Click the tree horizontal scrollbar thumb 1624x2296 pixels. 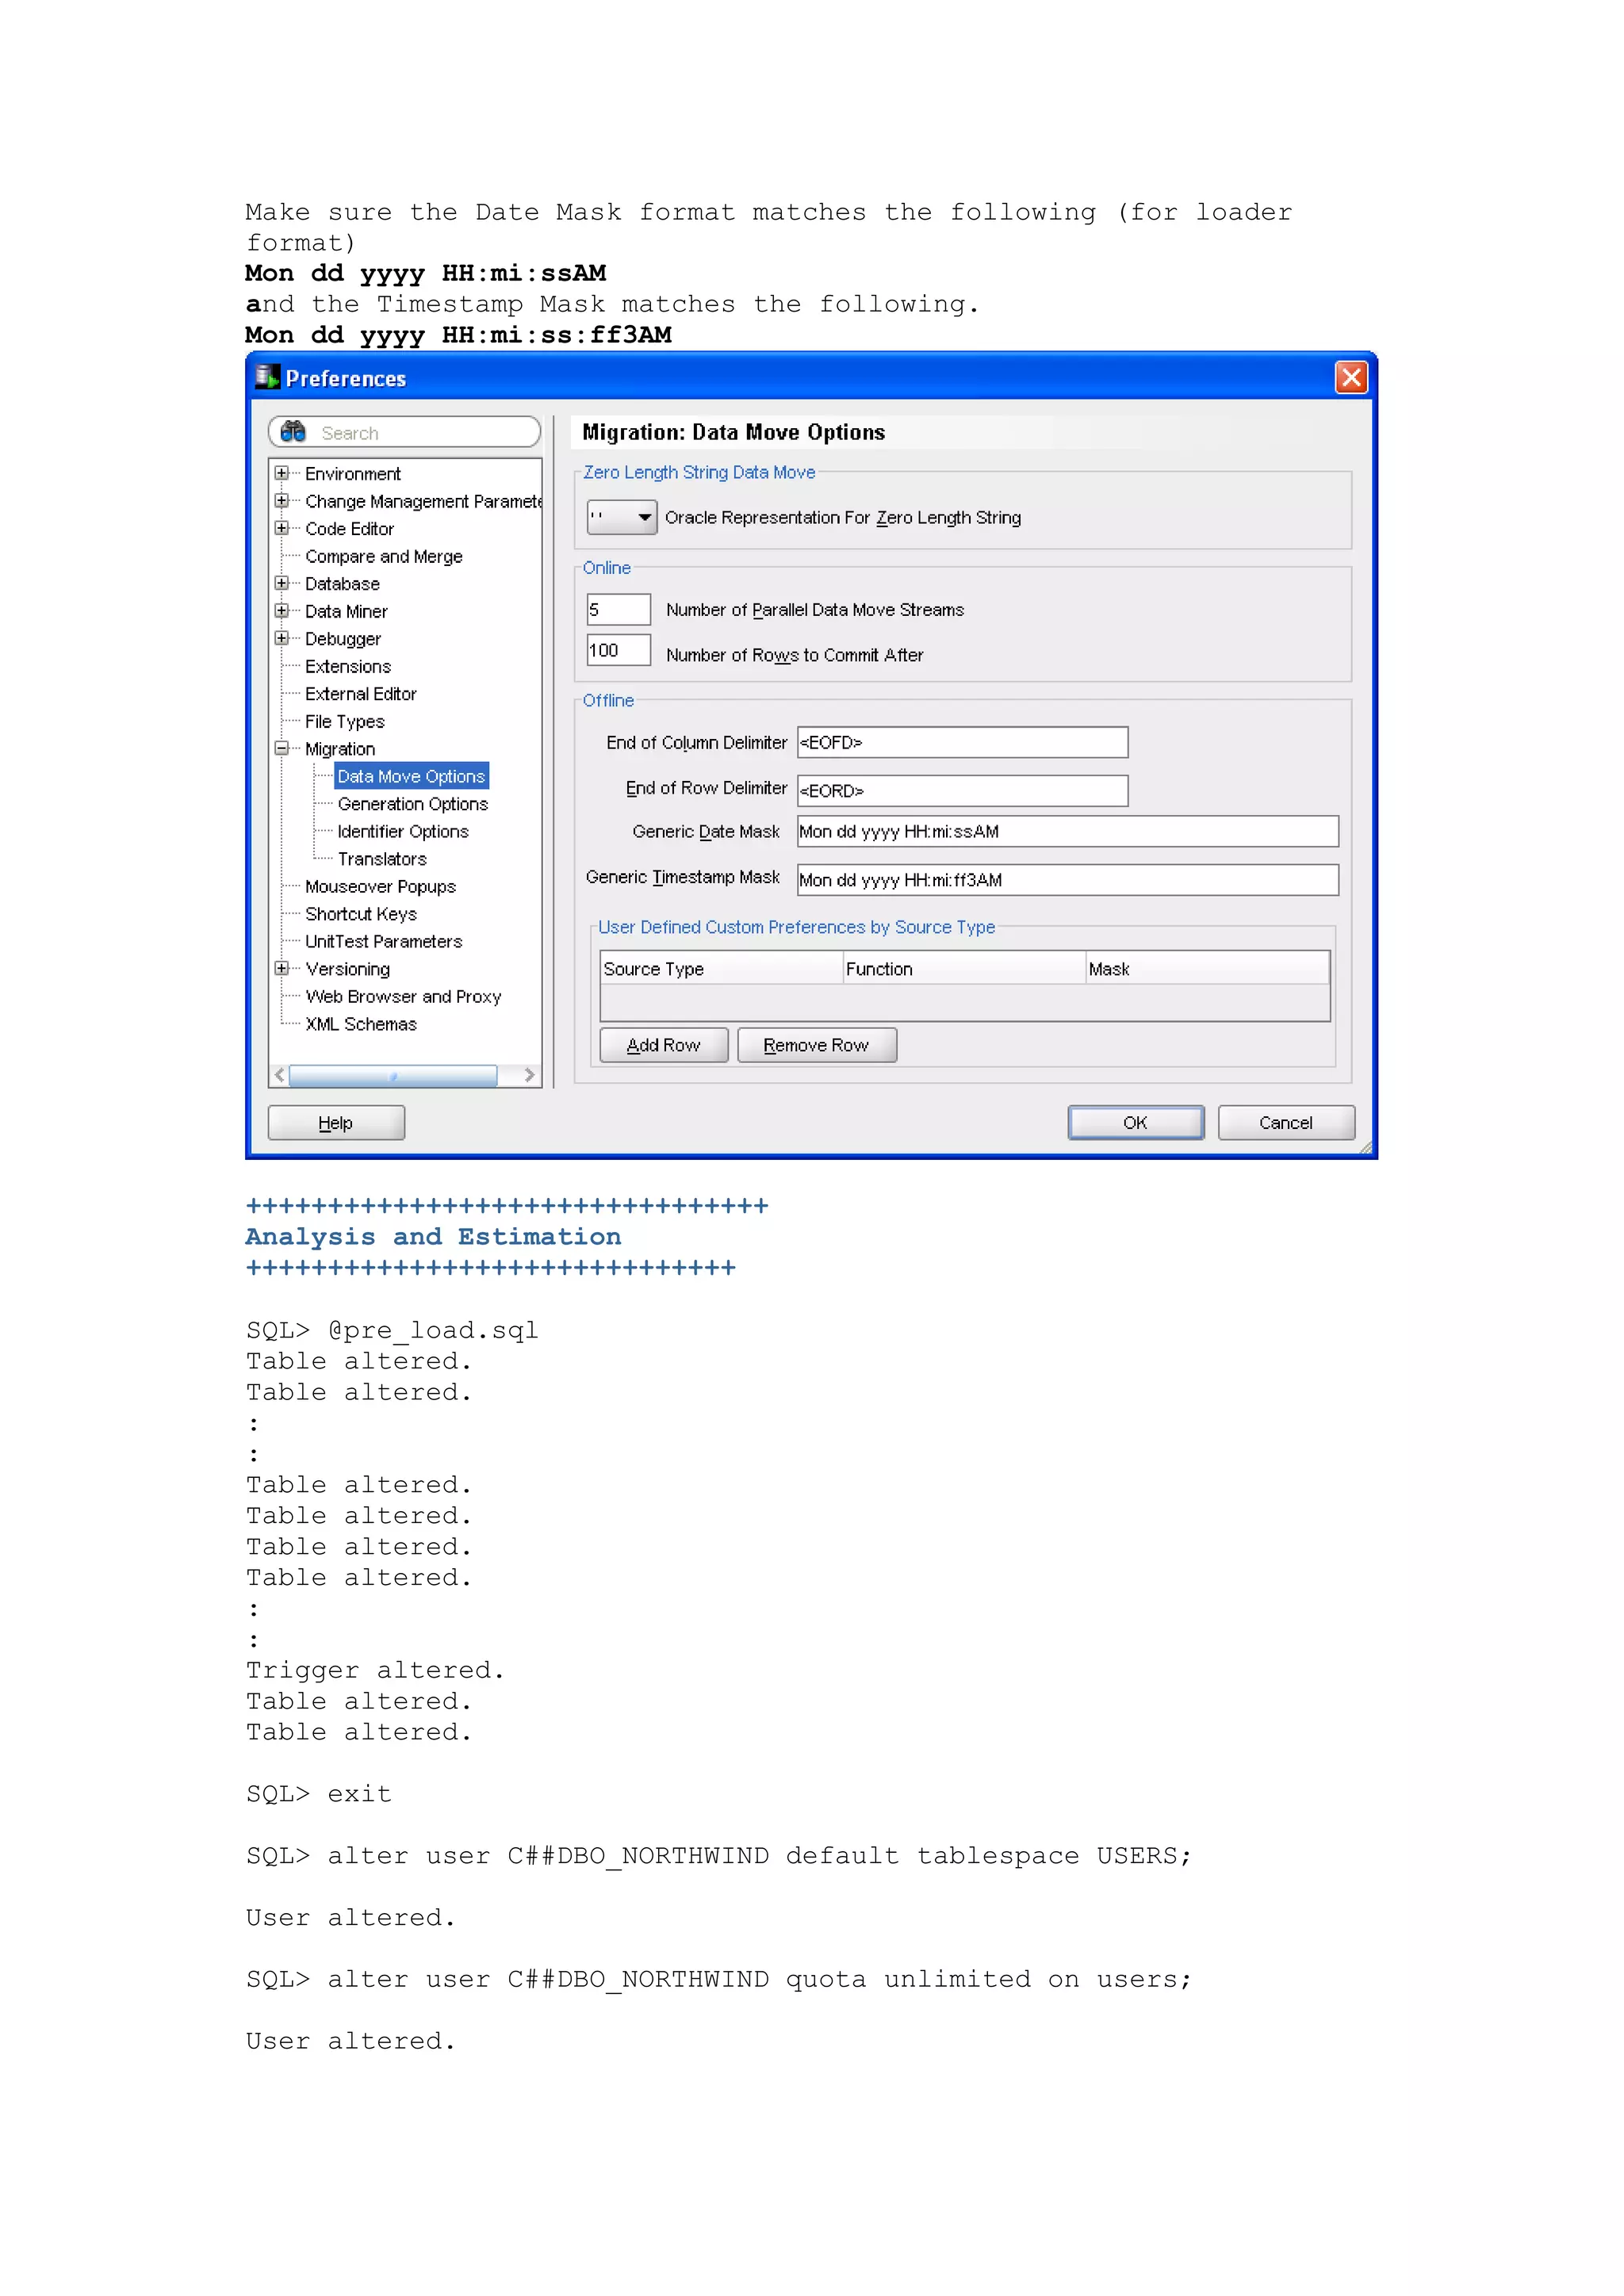tap(393, 1075)
